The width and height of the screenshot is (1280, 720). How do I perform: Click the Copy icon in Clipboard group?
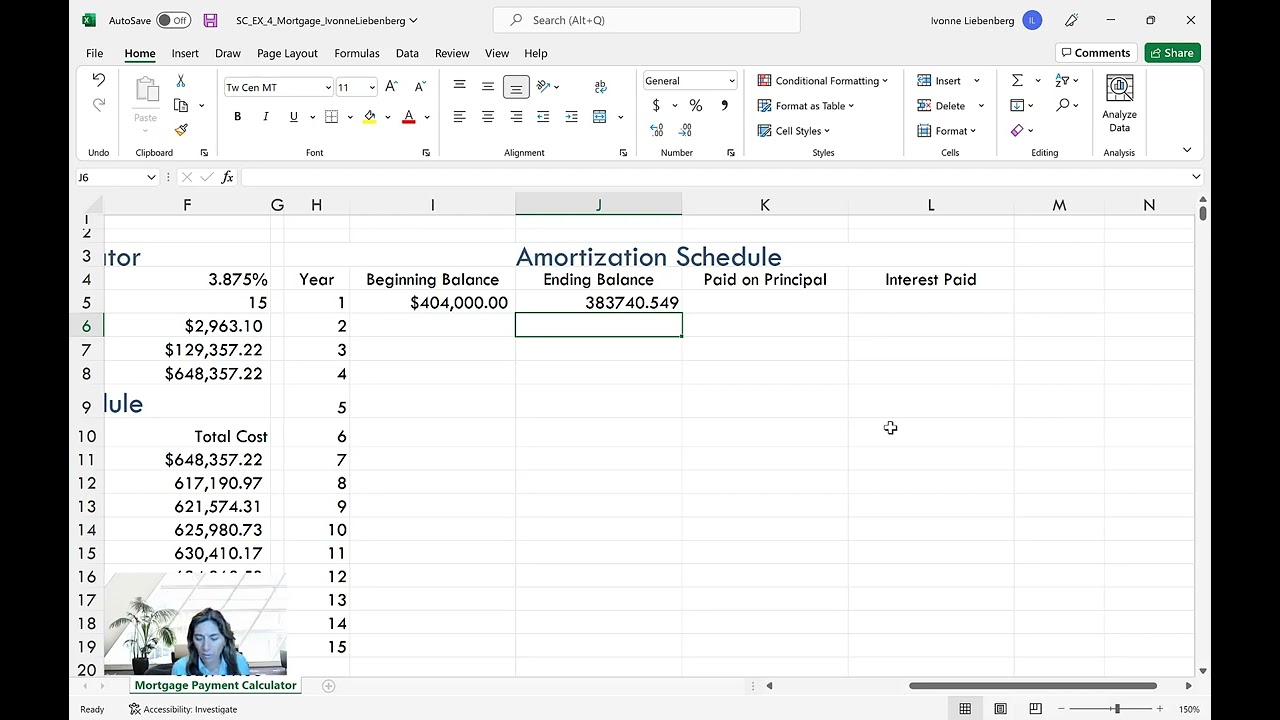[181, 105]
